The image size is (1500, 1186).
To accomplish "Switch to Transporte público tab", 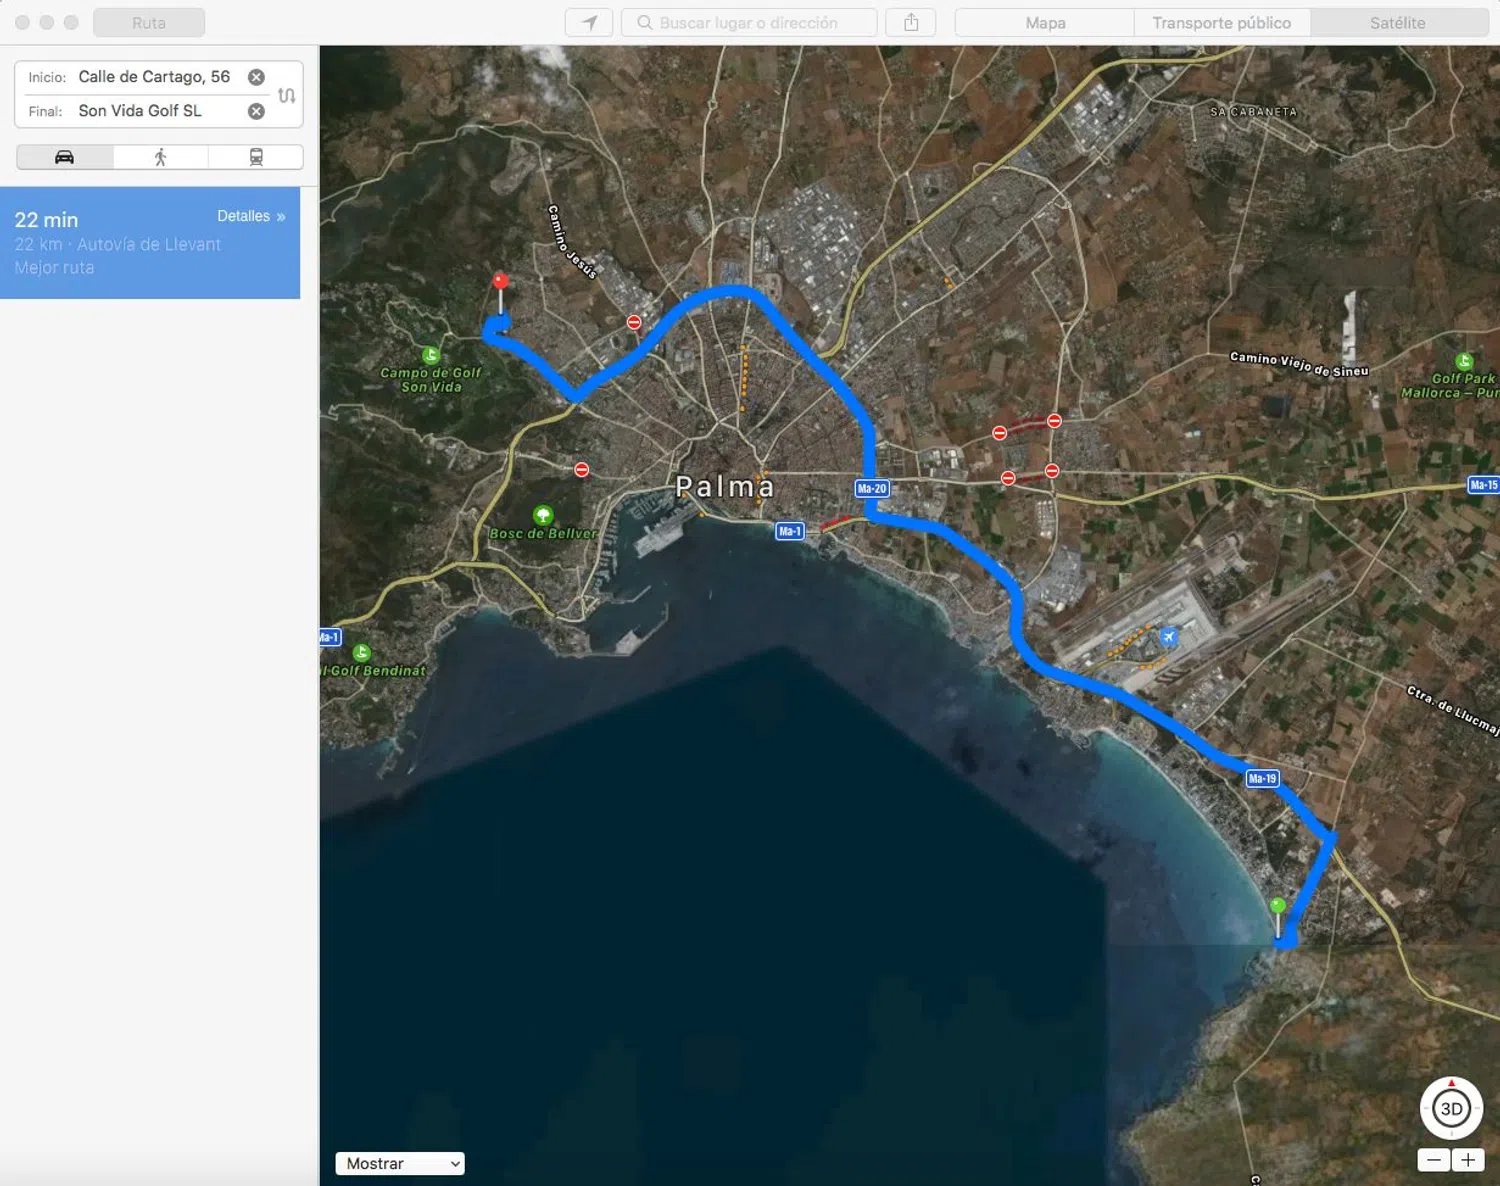I will point(1221,22).
